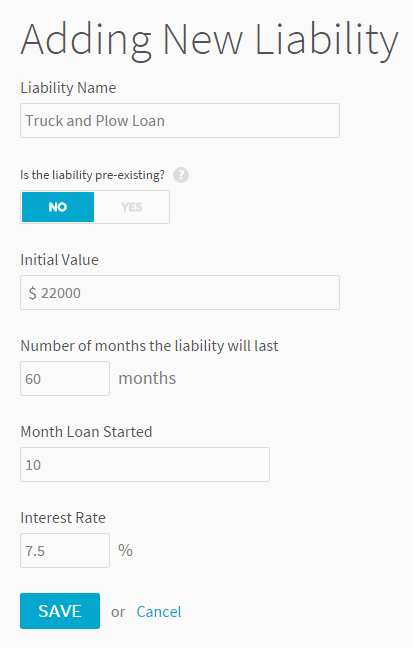Click the Initial Value label
Viewport: 413px width, 648px height.
pos(60,260)
